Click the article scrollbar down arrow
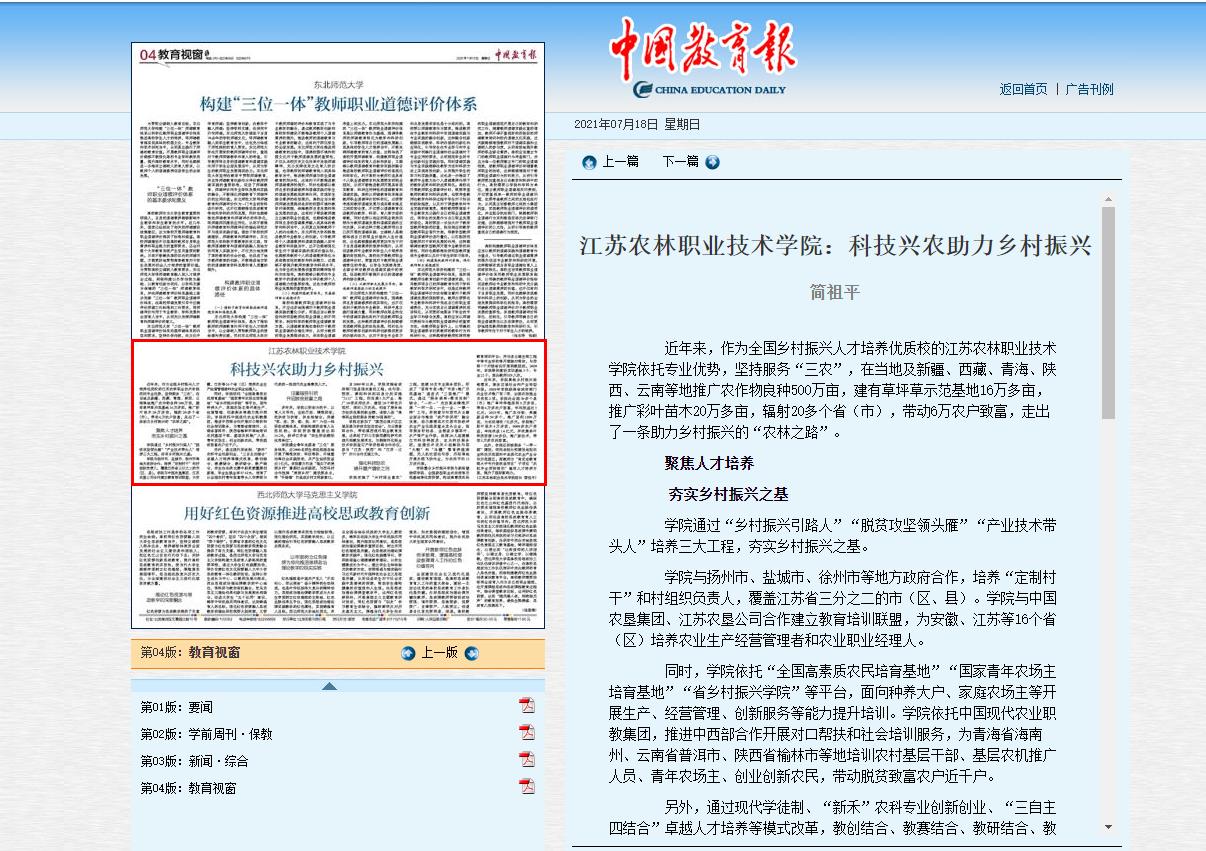Screen dimensions: 1206x851 click(1108, 827)
